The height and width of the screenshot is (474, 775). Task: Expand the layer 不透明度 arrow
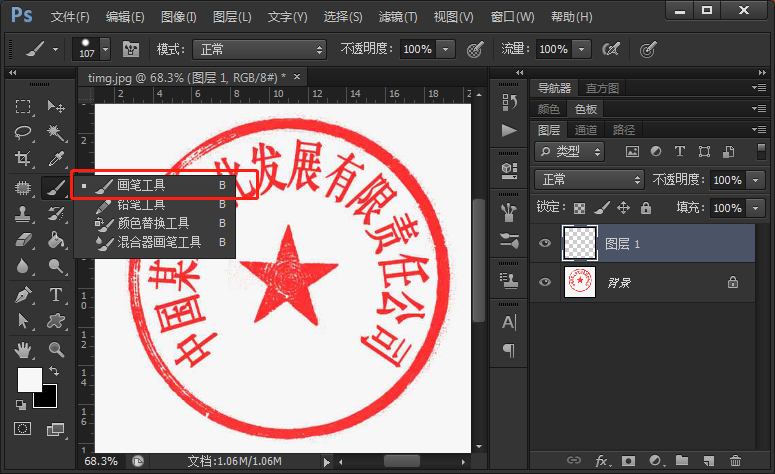(756, 180)
